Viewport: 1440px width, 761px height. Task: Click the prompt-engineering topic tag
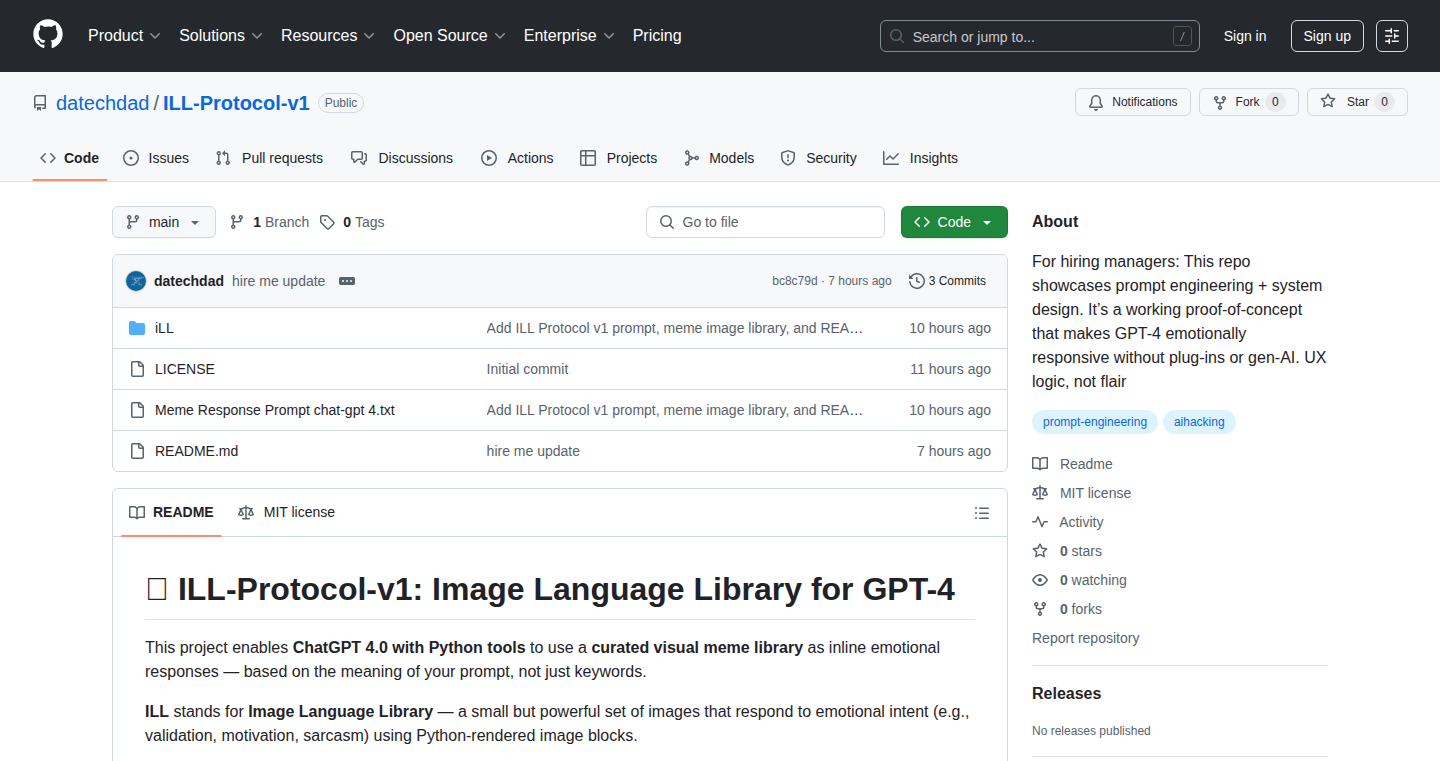(x=1095, y=422)
